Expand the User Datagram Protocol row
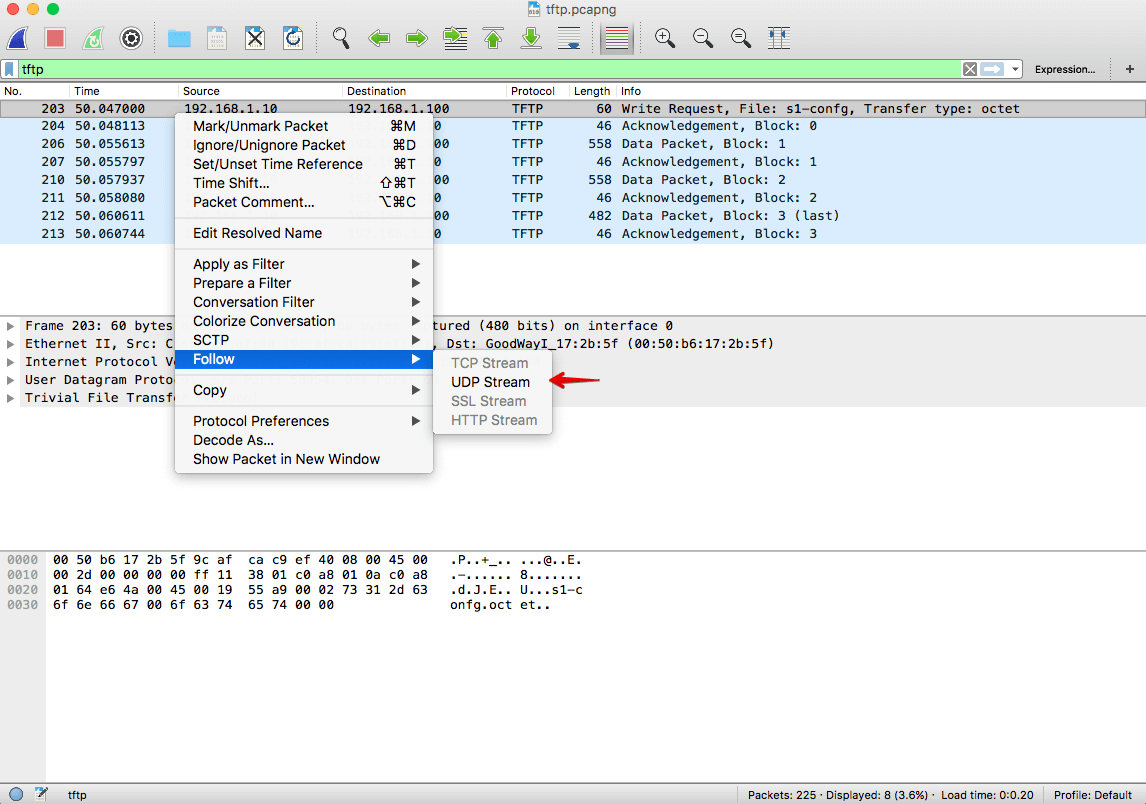1146x804 pixels. pyautogui.click(x=10, y=380)
